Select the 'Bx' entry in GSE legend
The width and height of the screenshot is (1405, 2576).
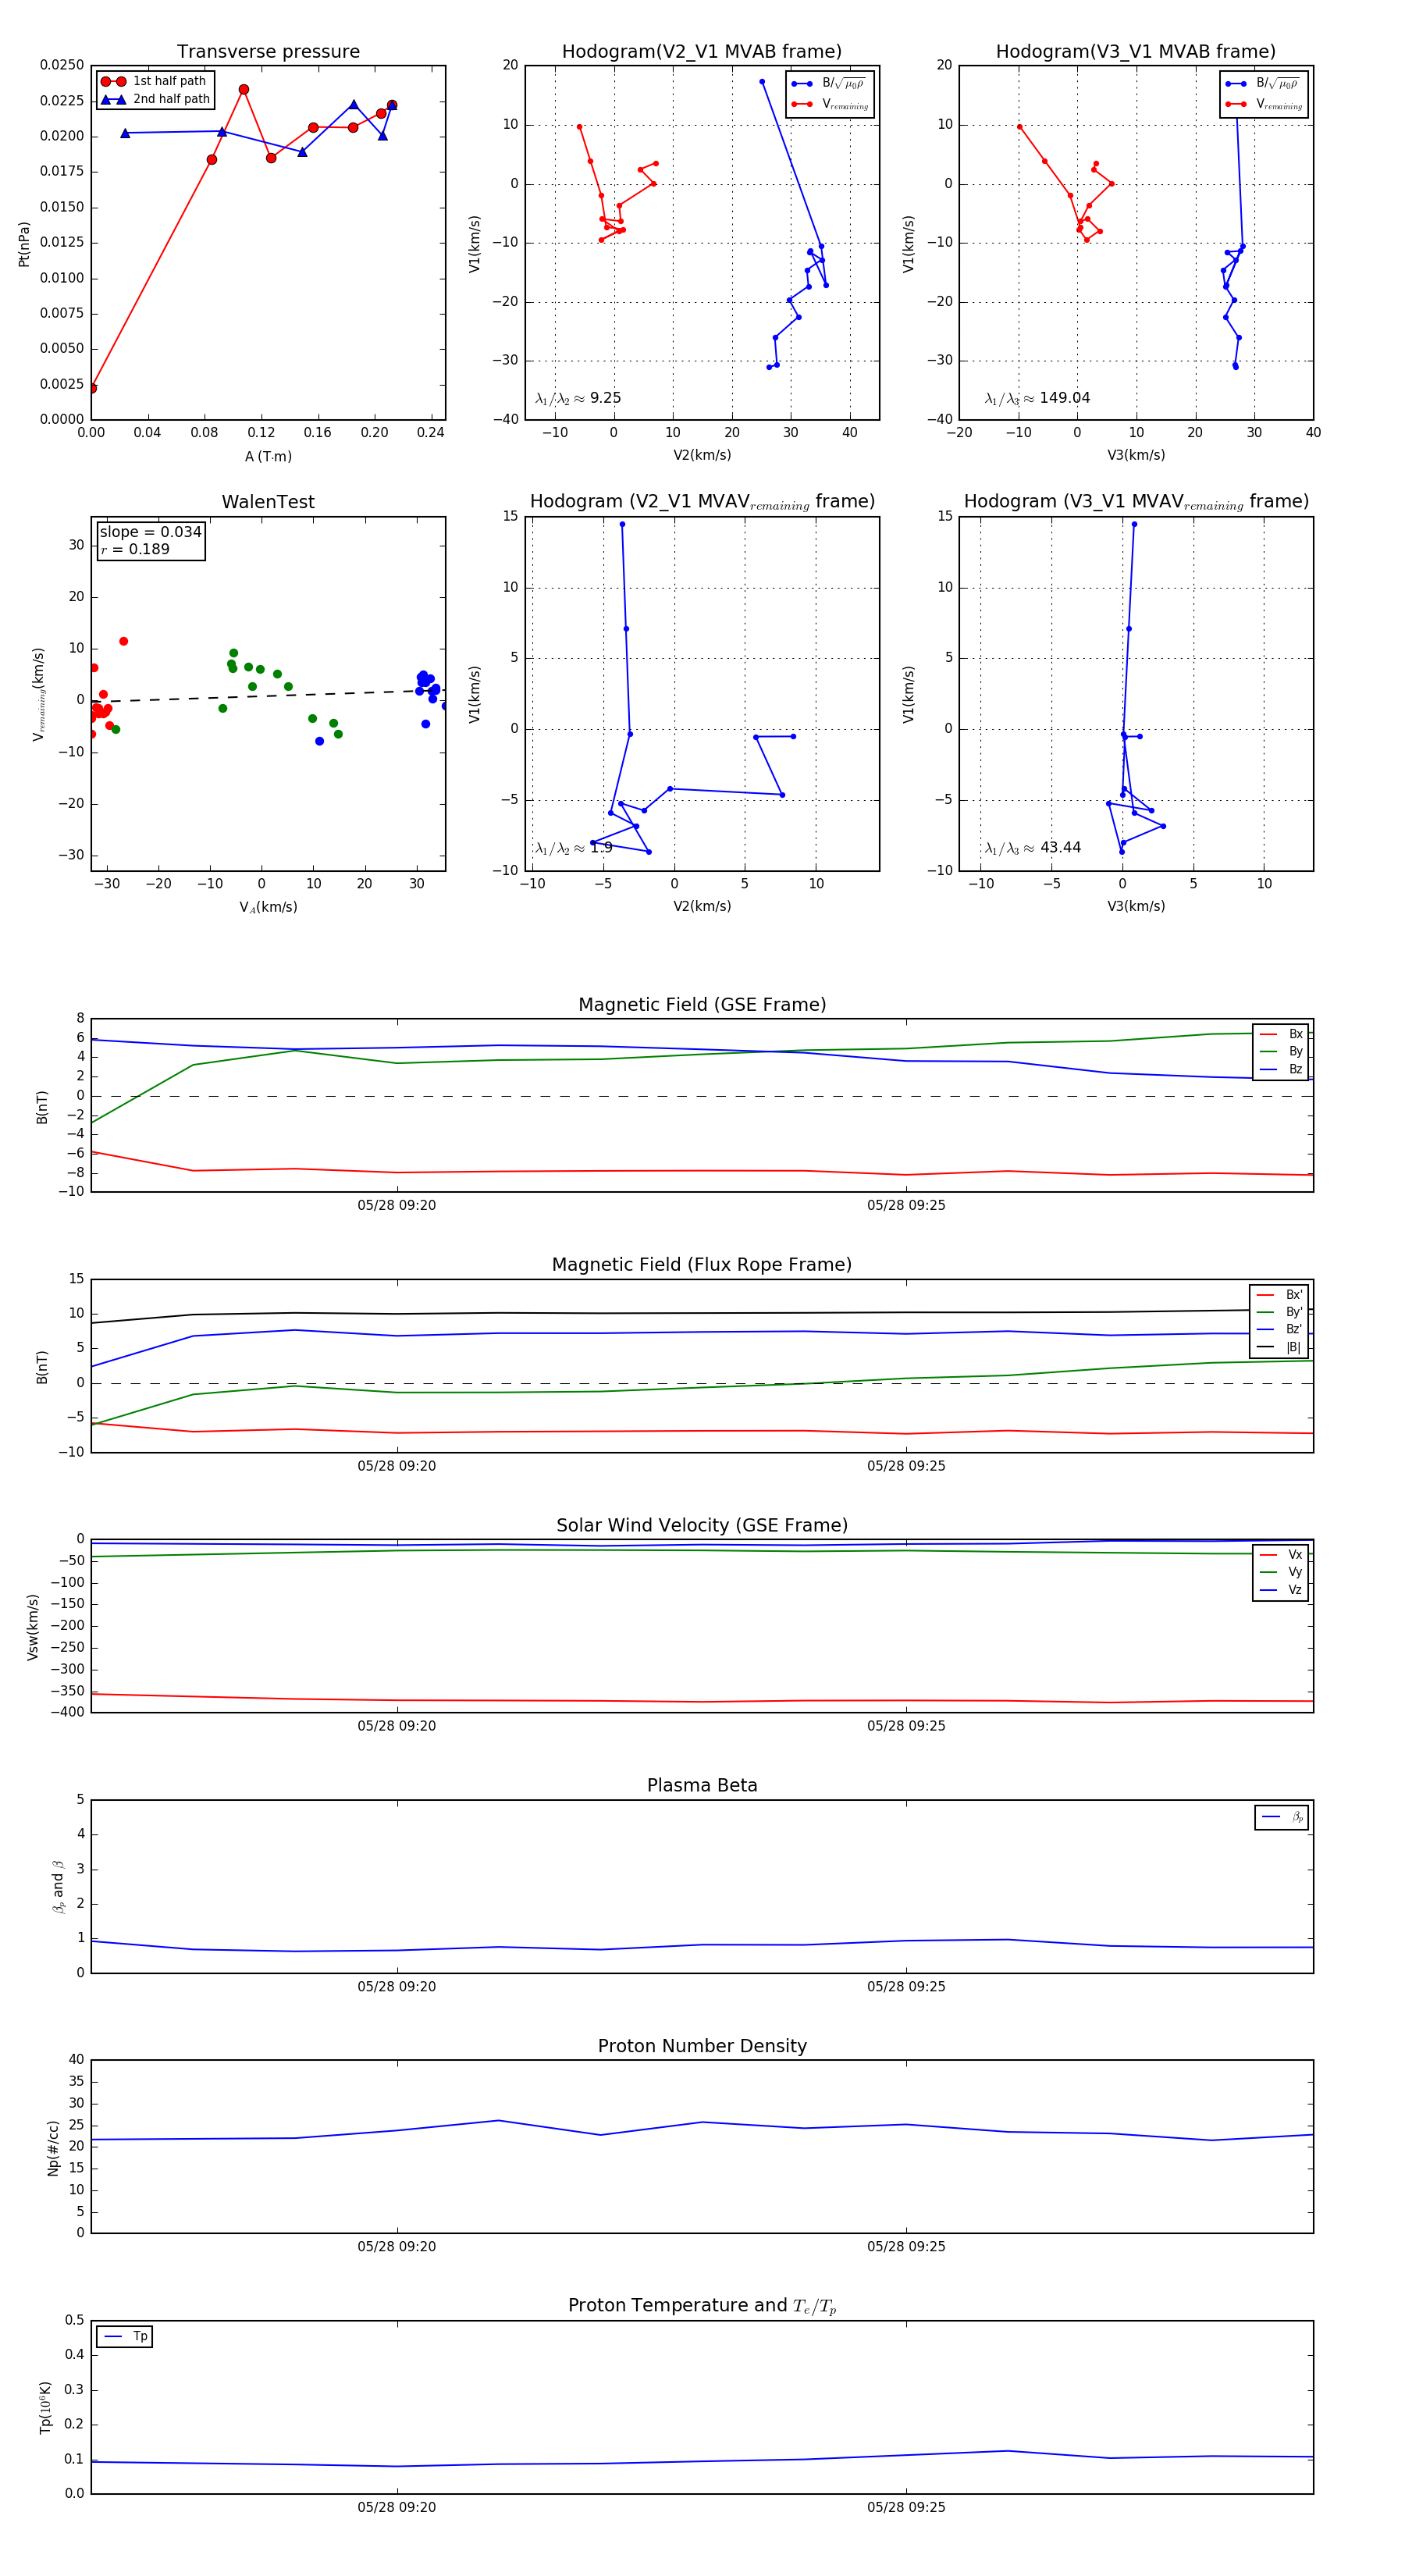point(1281,1034)
